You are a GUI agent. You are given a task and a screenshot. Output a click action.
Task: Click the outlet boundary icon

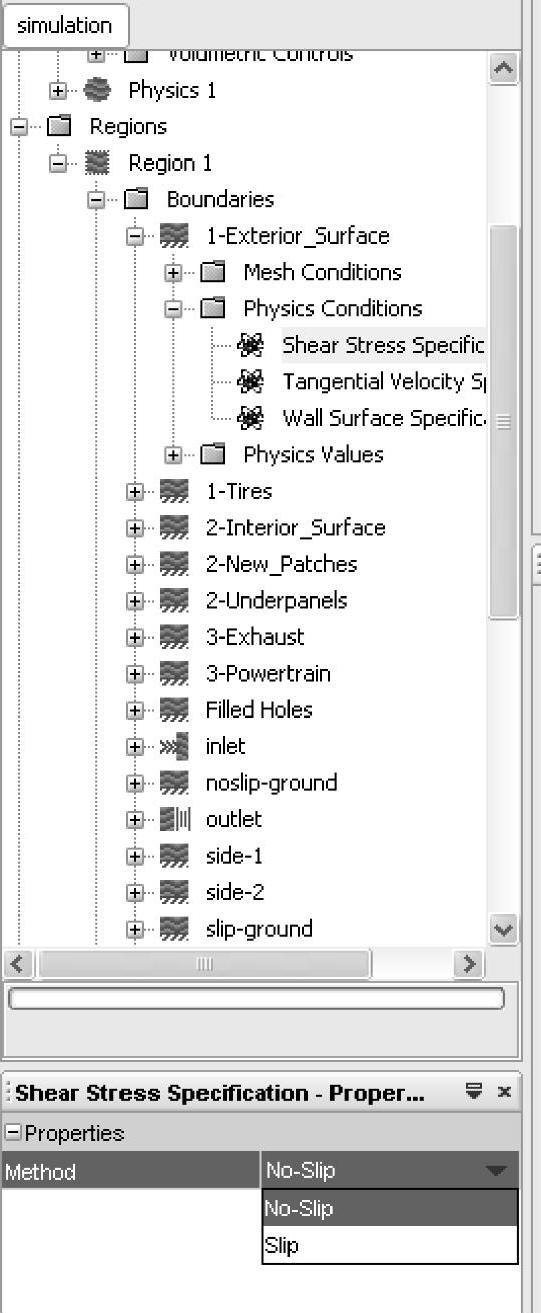coord(174,820)
